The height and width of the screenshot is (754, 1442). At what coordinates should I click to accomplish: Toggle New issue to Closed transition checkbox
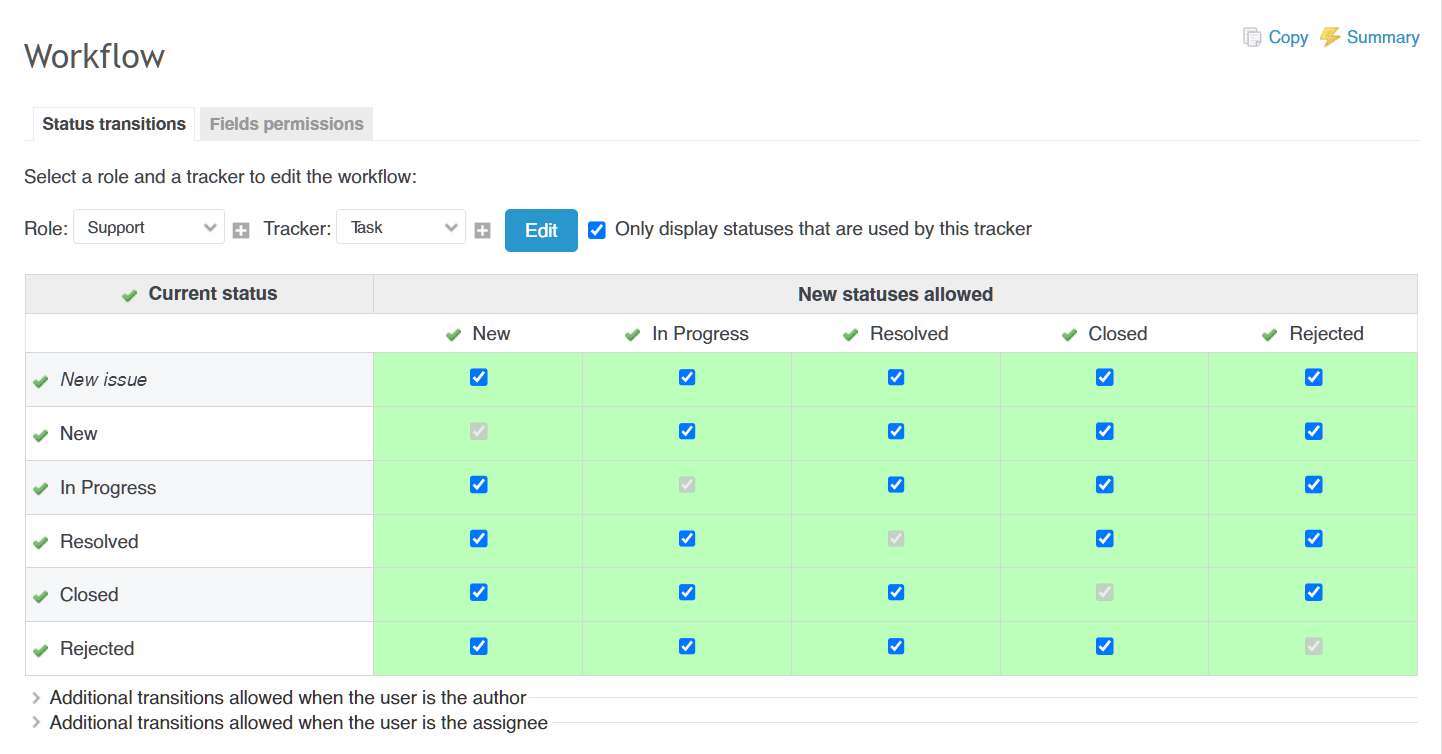tap(1104, 377)
